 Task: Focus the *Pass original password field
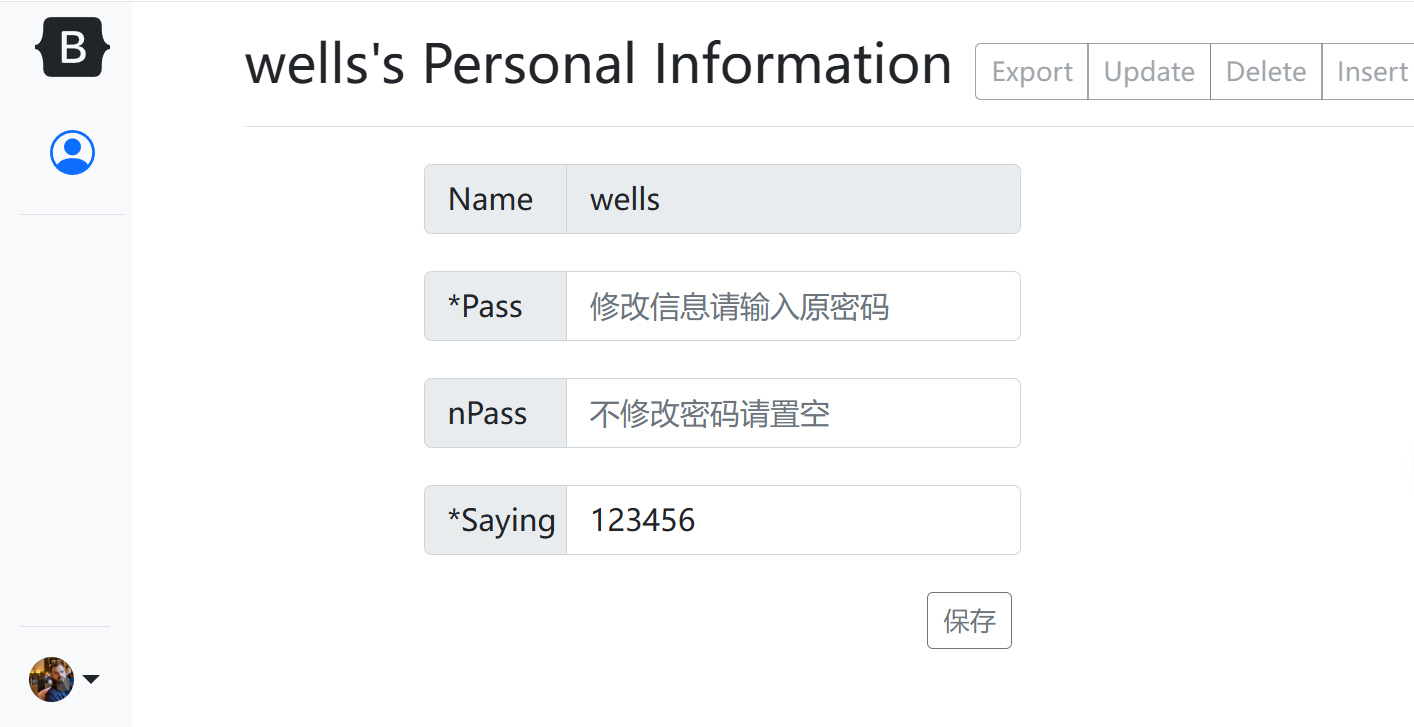point(793,306)
